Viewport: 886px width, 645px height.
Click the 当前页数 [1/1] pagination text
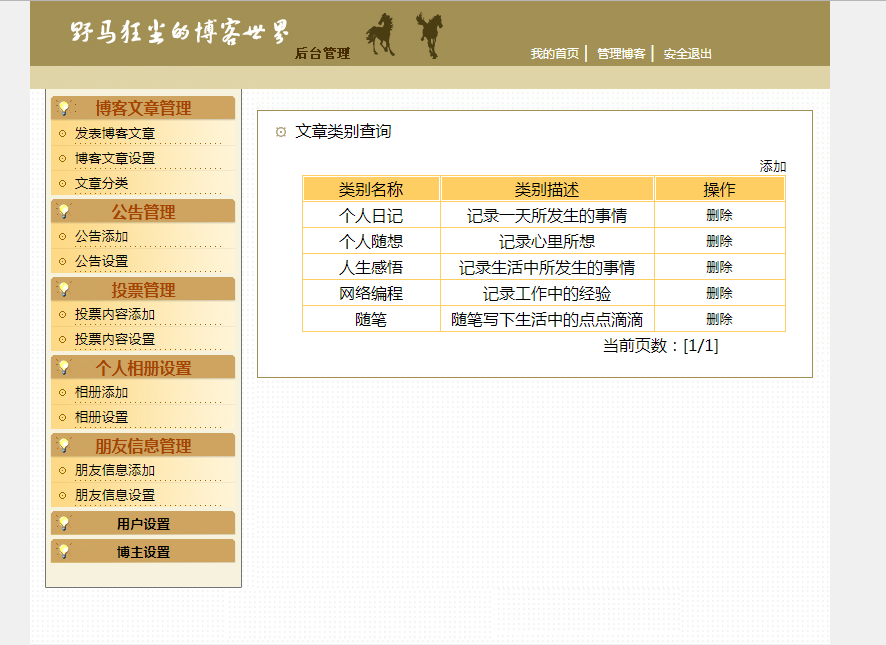[661, 345]
